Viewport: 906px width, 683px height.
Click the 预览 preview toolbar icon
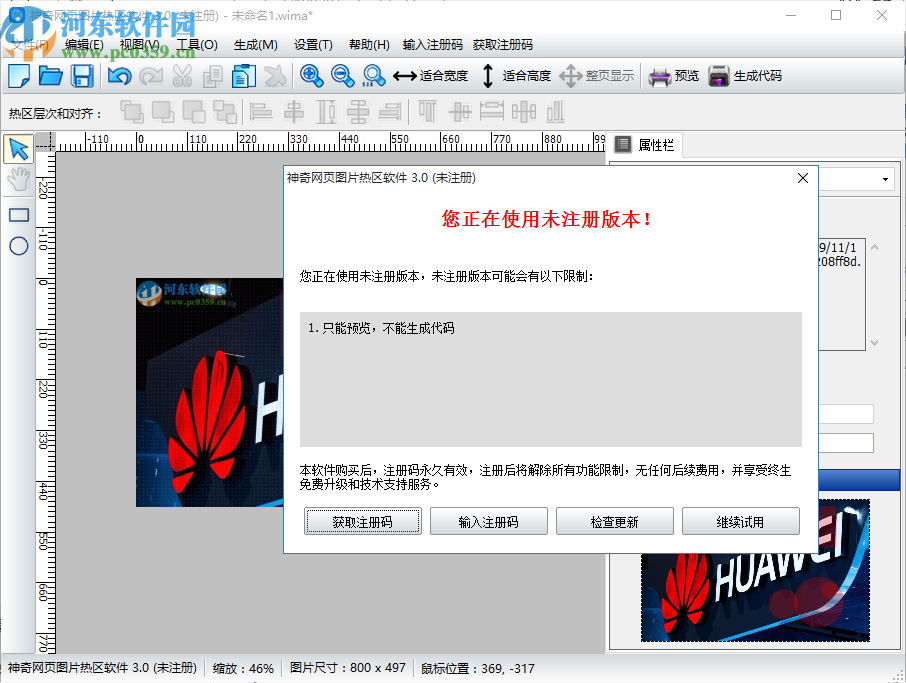tap(674, 75)
